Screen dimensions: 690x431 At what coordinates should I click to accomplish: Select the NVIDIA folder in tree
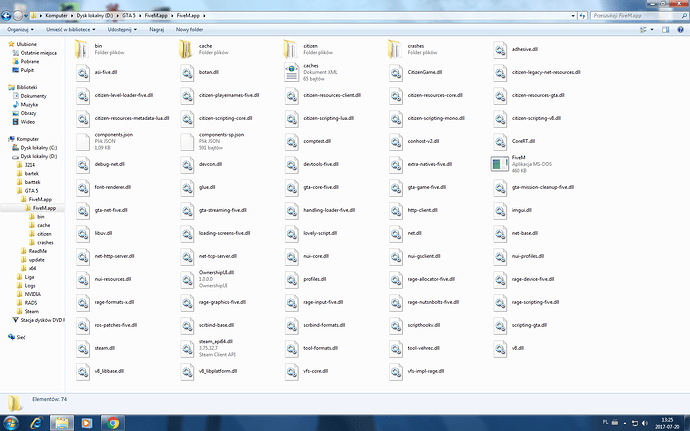[33, 294]
